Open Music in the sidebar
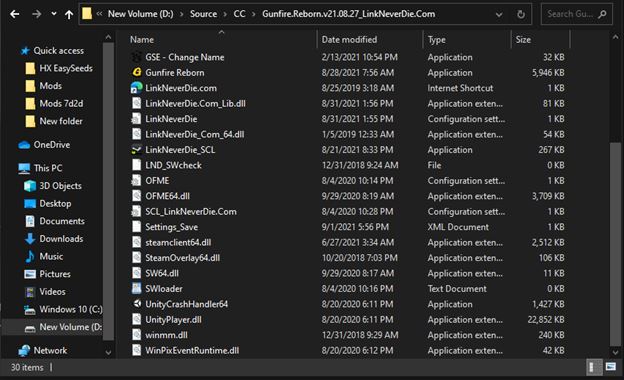Viewport: 624px width, 380px height. point(51,256)
